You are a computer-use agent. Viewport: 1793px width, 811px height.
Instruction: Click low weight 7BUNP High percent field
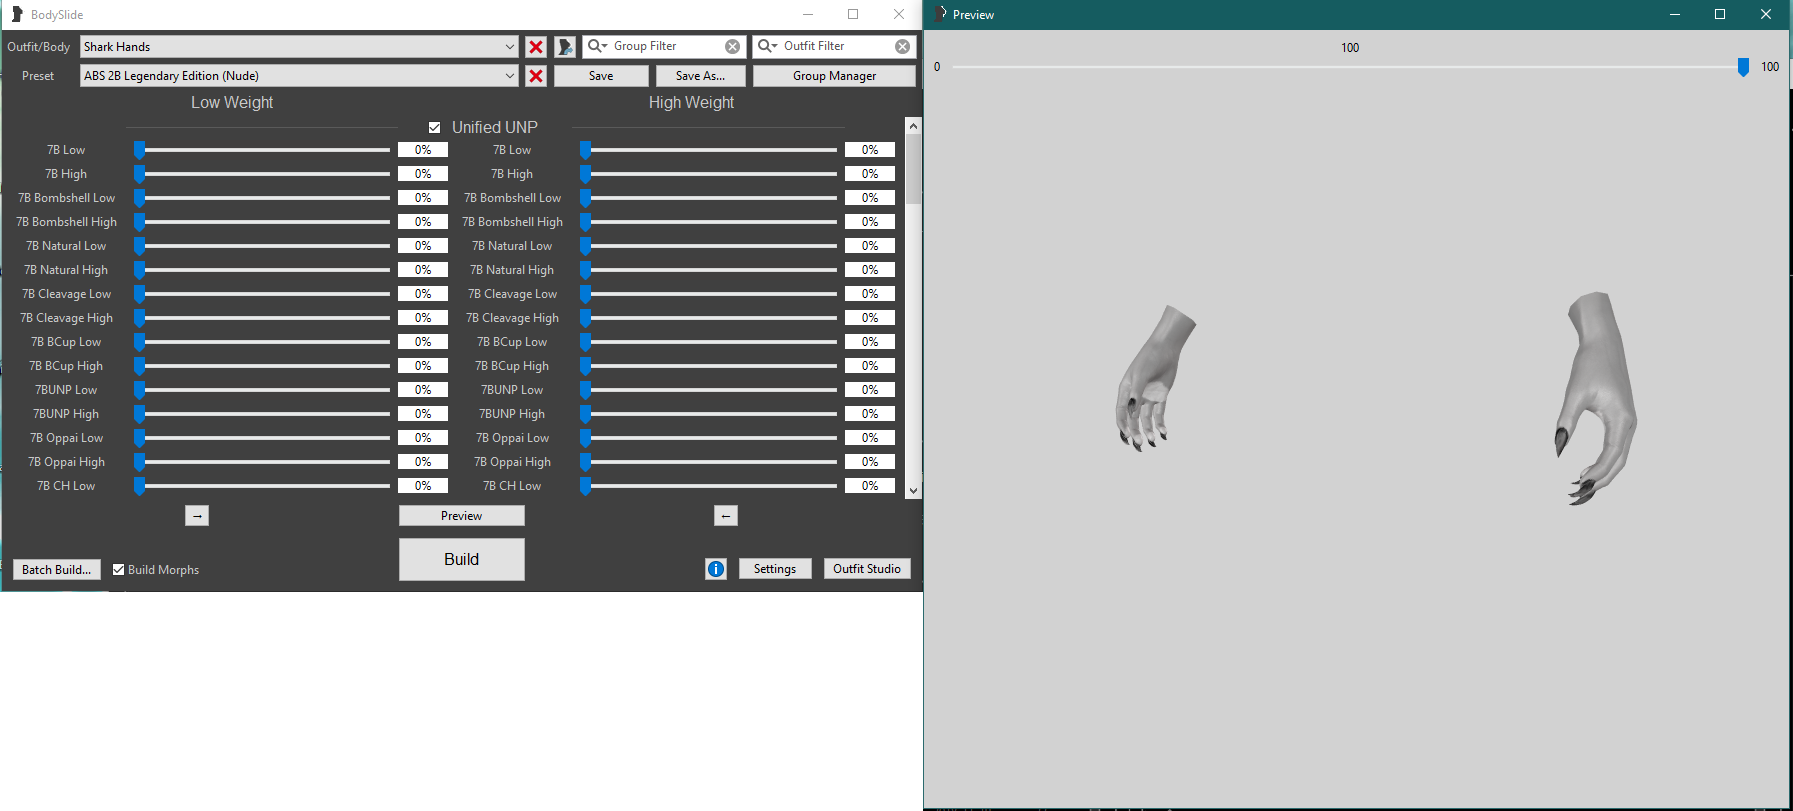(x=423, y=414)
